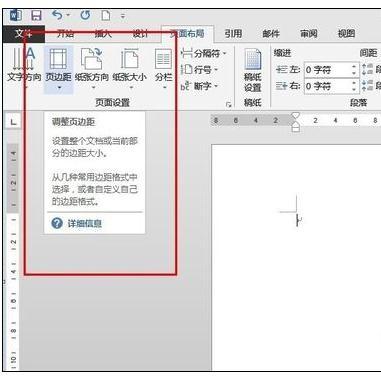Image resolution: width=381 pixels, height=376 pixels.
Task: Open the 分隔符 breaks dropdown
Action: pos(203,53)
